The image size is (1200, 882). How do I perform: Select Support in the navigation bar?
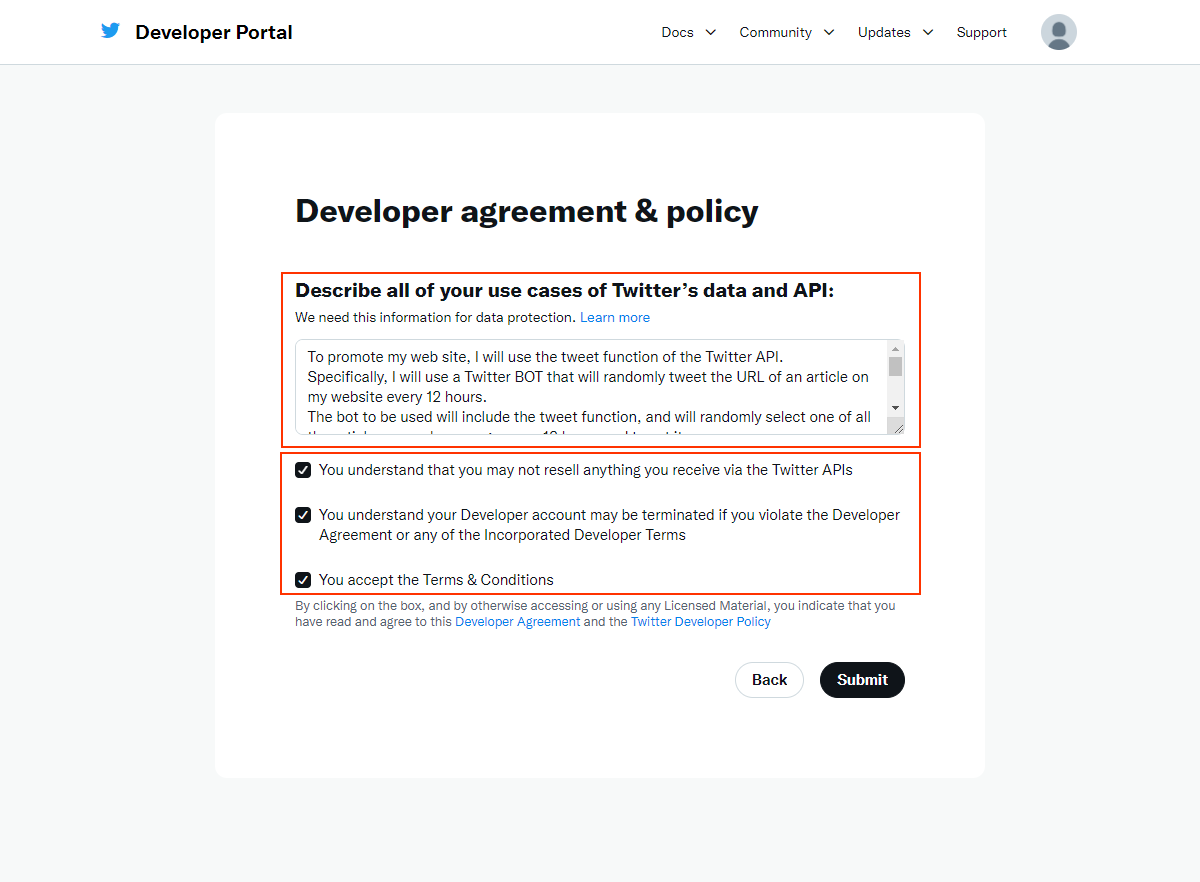pyautogui.click(x=981, y=32)
